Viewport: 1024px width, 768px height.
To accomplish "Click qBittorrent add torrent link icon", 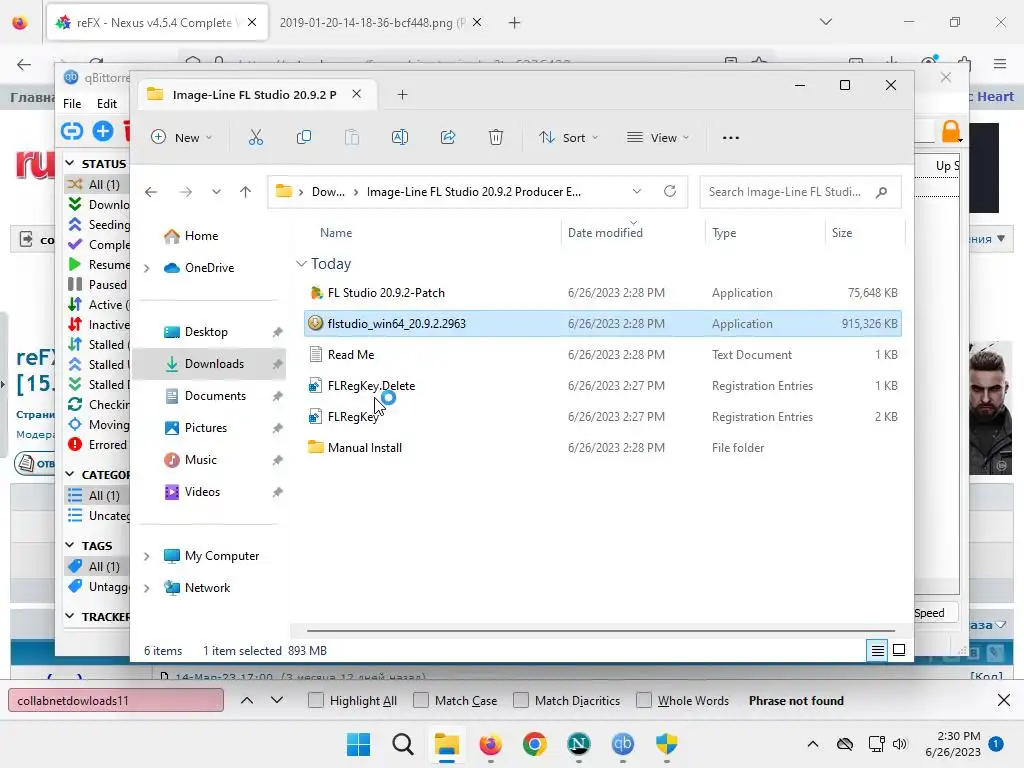I will click(72, 131).
